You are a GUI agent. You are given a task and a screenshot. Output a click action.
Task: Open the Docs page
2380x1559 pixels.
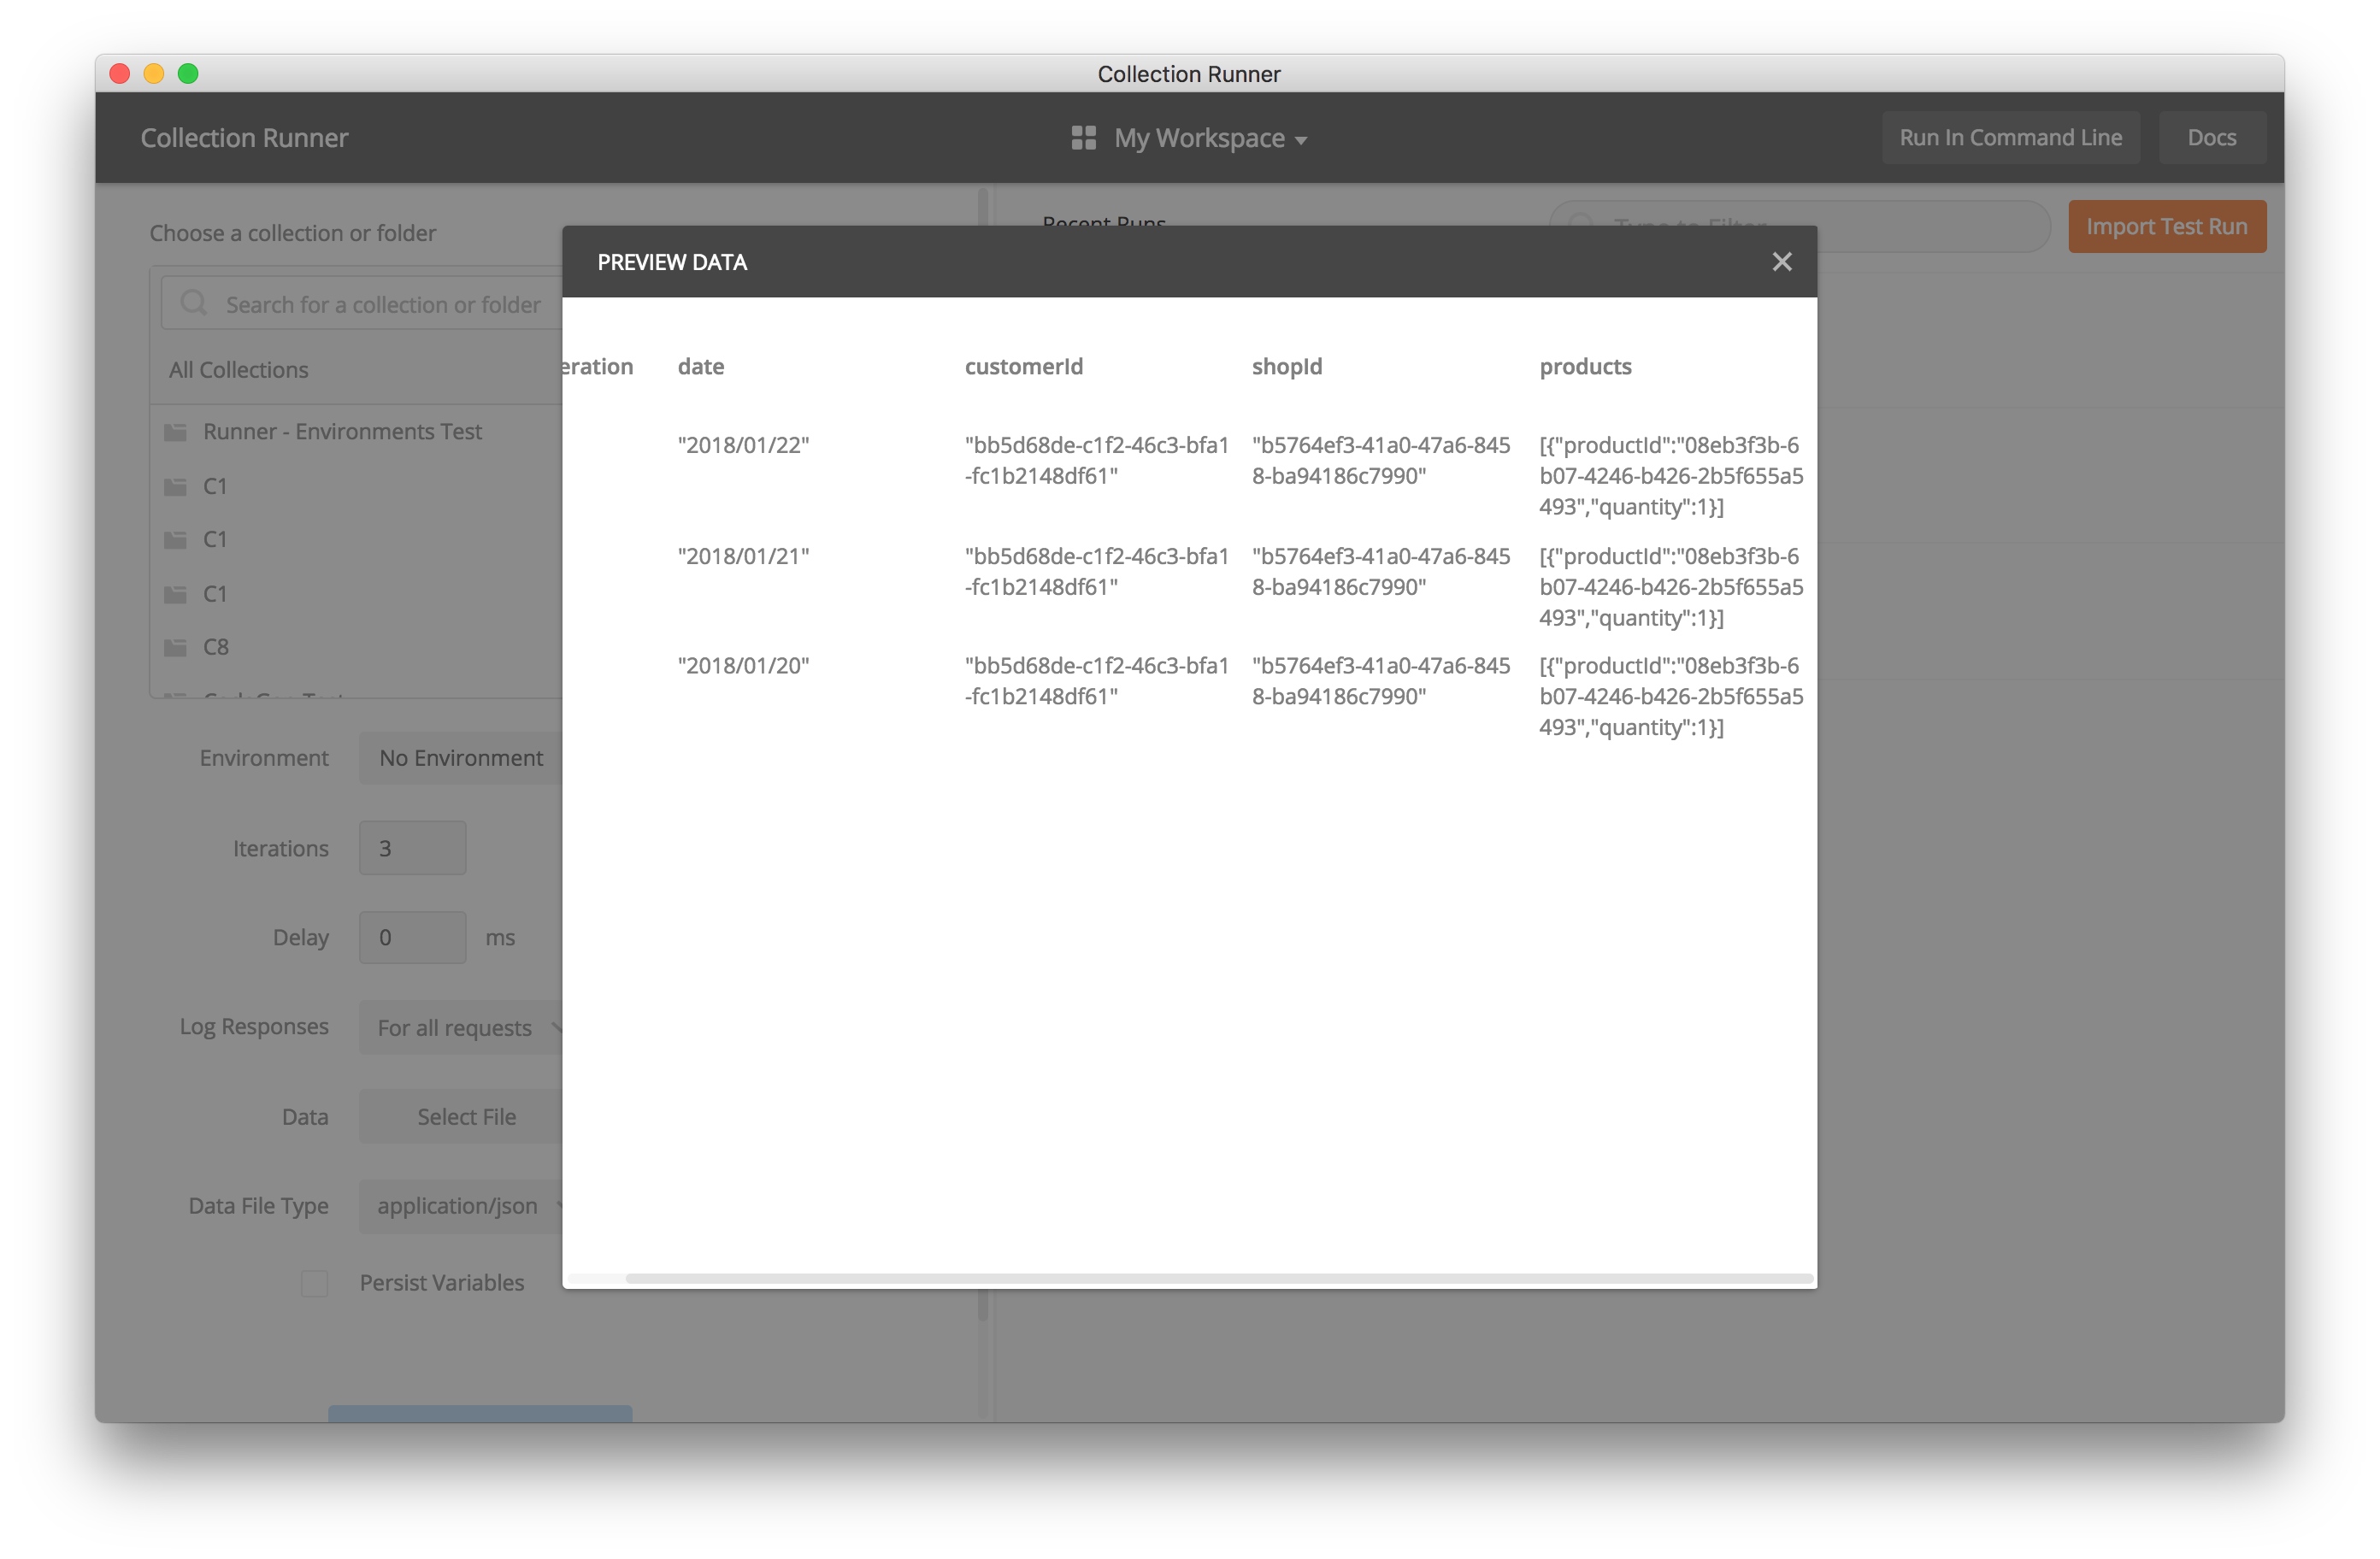(2212, 137)
